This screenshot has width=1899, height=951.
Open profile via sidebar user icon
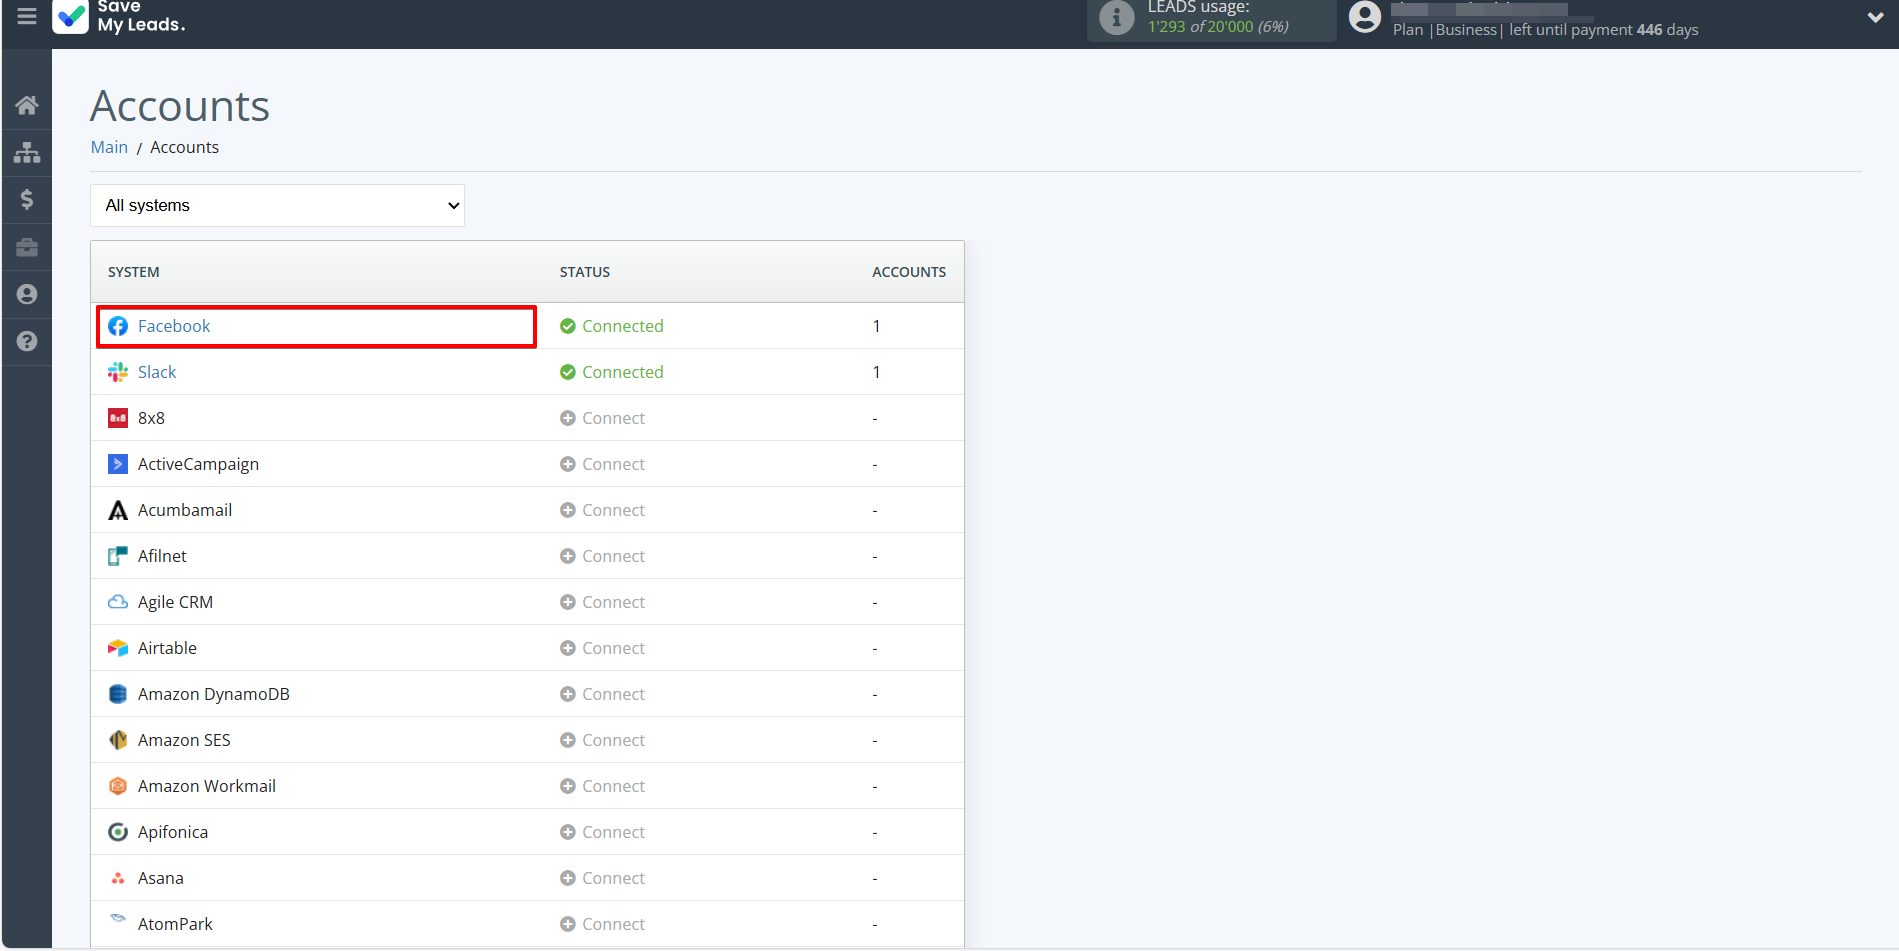tap(27, 294)
